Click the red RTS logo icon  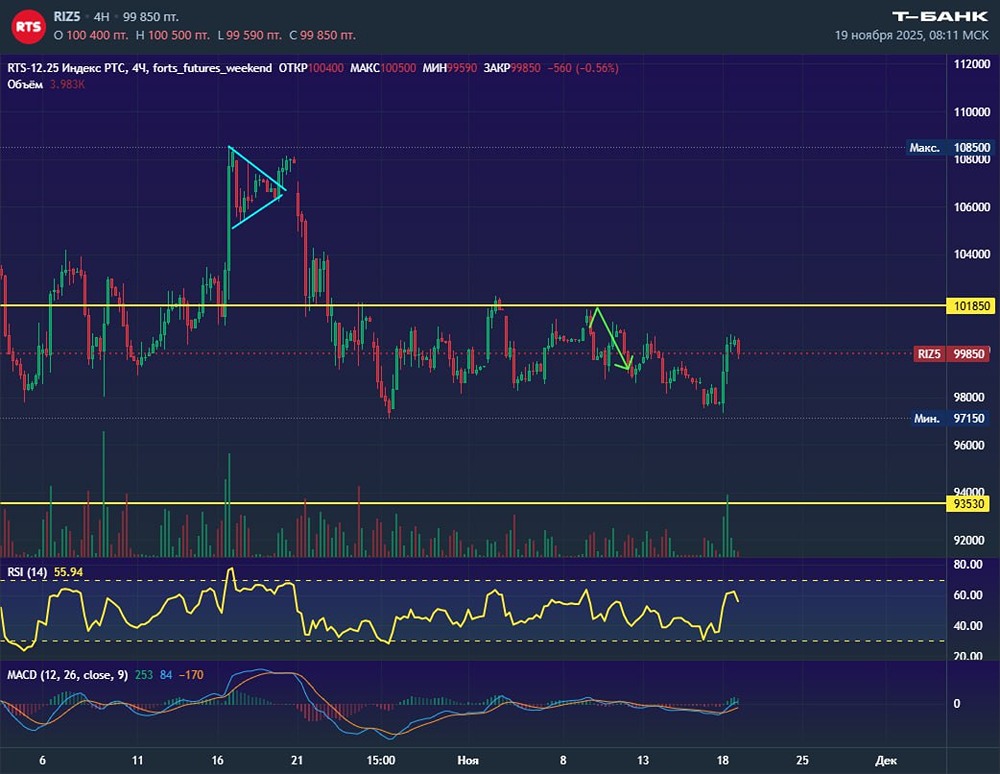point(28,27)
